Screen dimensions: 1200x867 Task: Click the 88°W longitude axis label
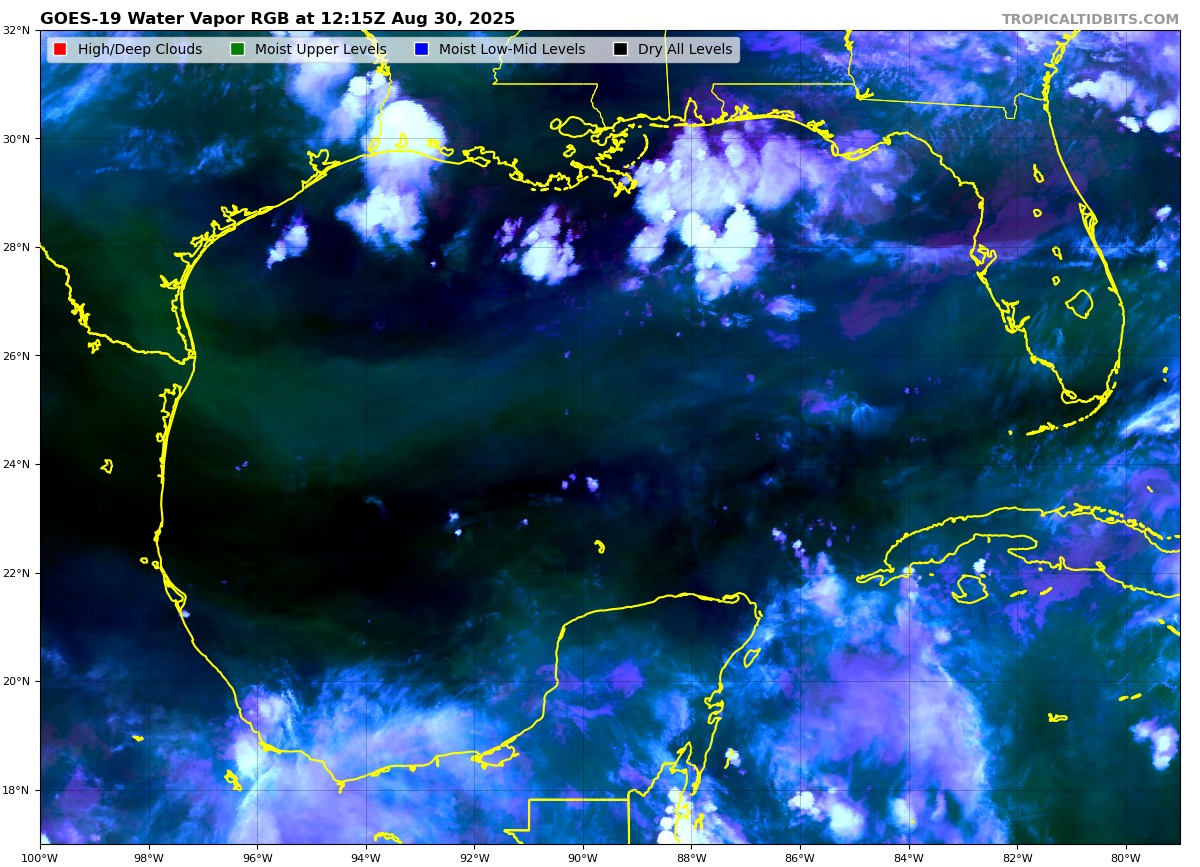pyautogui.click(x=691, y=857)
